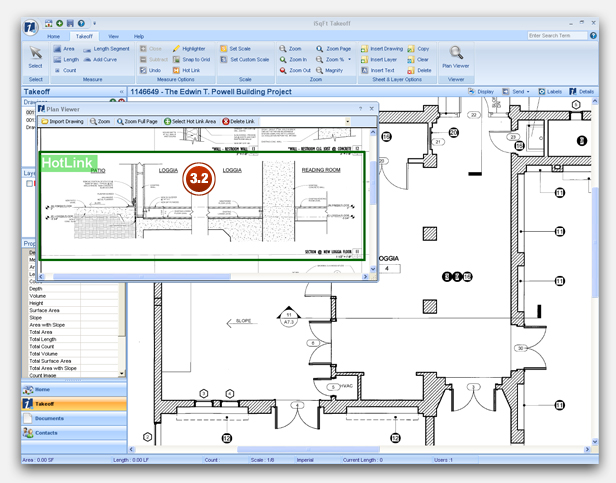Use the Select arrow tool
Screen dimensions: 616x483
pyautogui.click(x=35, y=57)
